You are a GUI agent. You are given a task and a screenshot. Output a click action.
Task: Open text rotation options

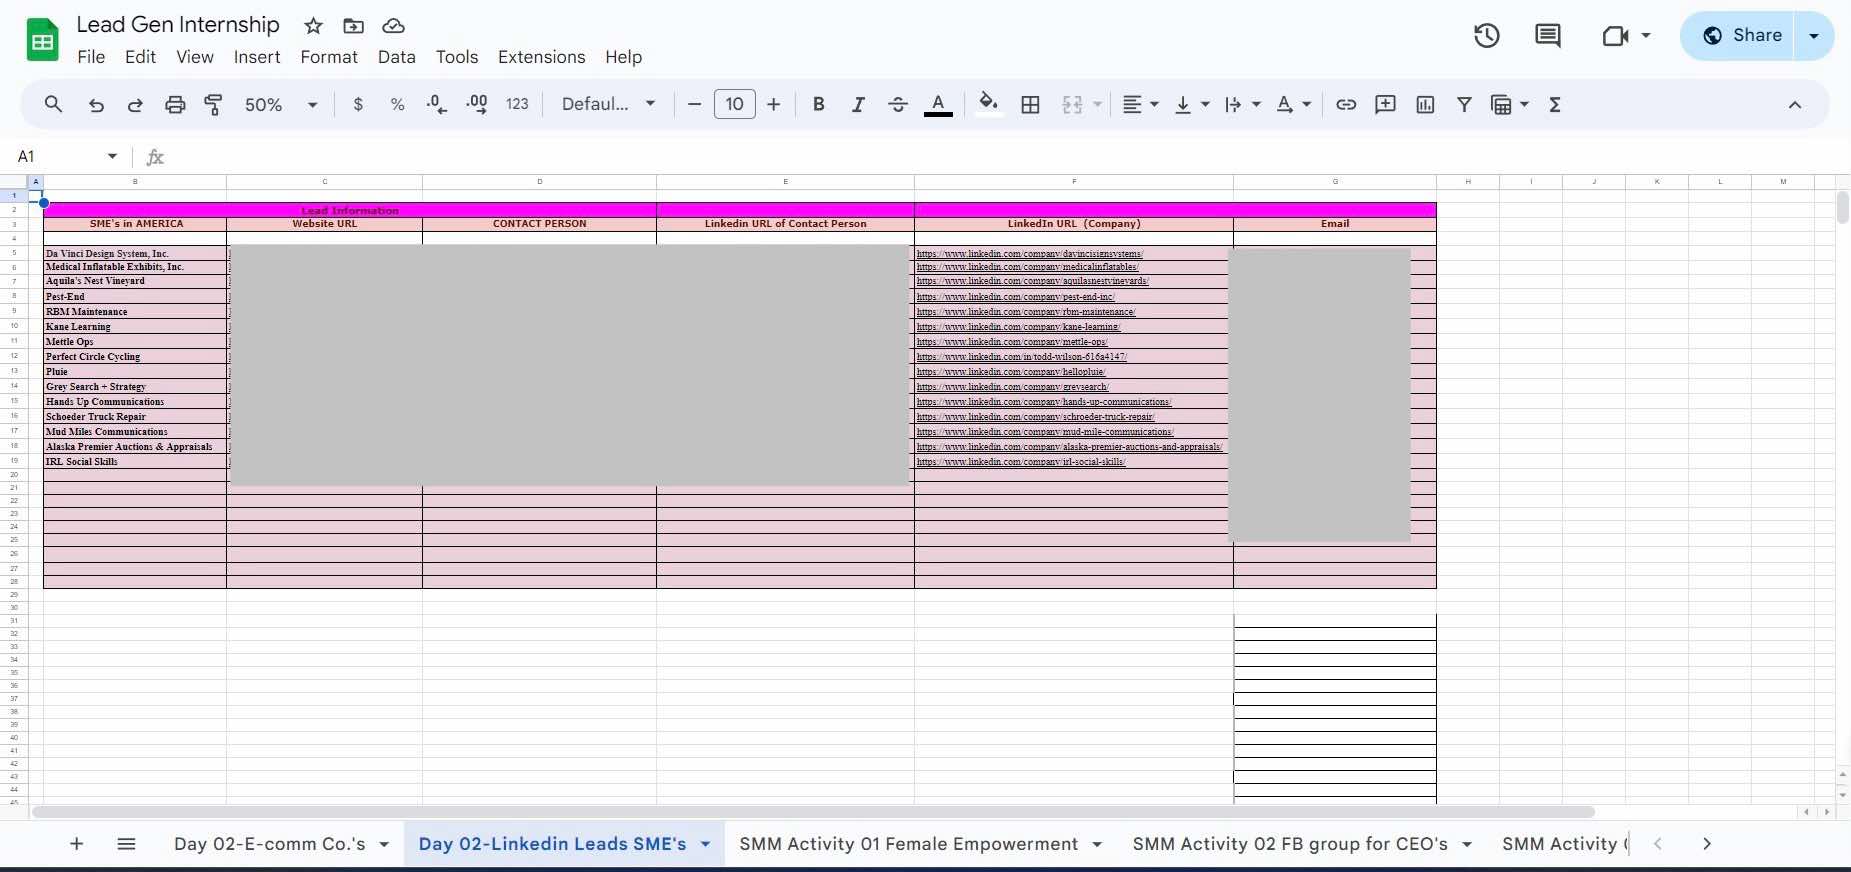tap(1293, 104)
